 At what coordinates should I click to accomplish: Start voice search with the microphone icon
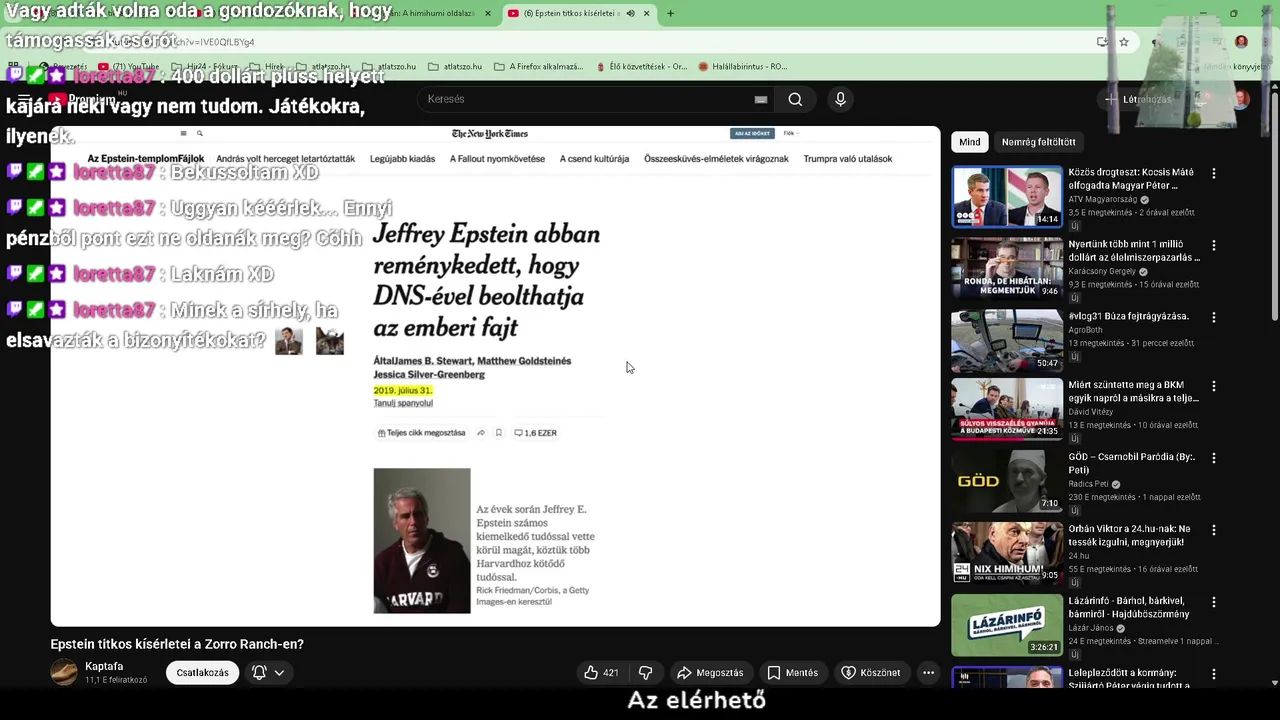(x=840, y=99)
